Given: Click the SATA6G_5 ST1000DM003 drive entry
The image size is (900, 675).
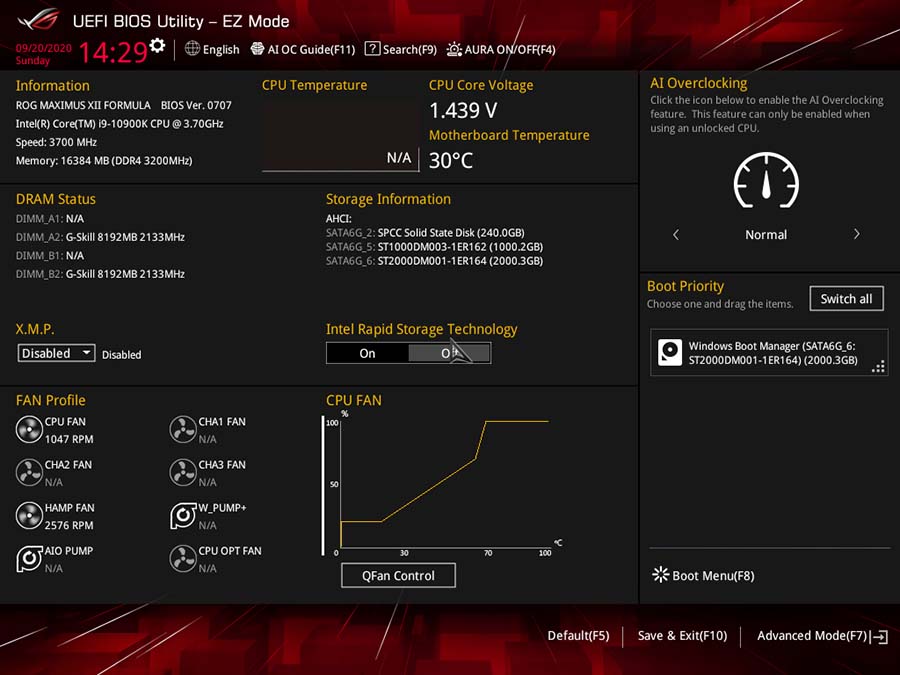Looking at the screenshot, I should [435, 247].
